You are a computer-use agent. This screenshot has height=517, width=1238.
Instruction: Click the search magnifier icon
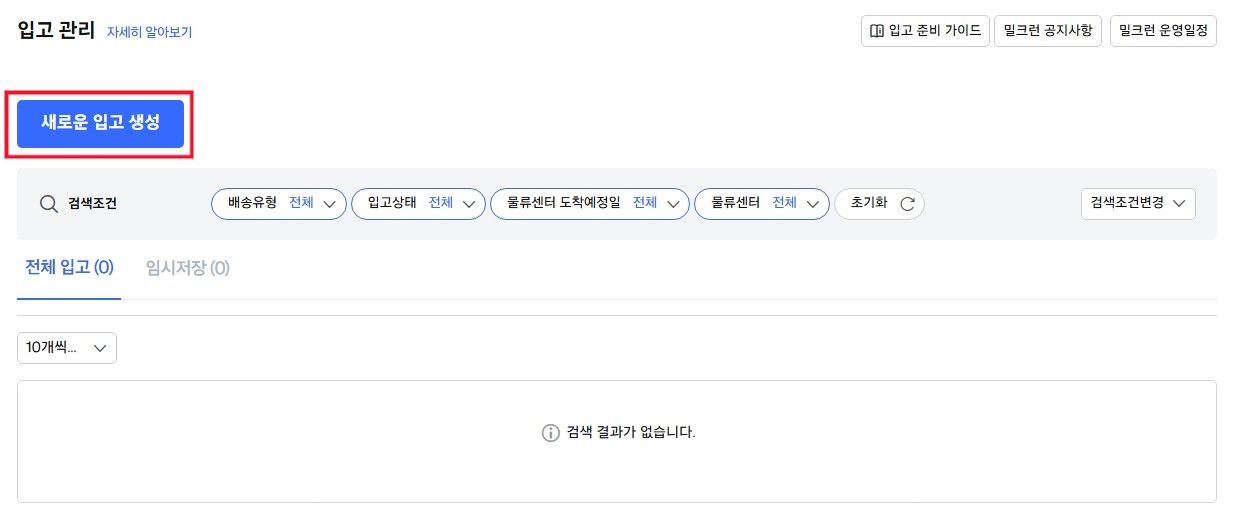tap(49, 204)
